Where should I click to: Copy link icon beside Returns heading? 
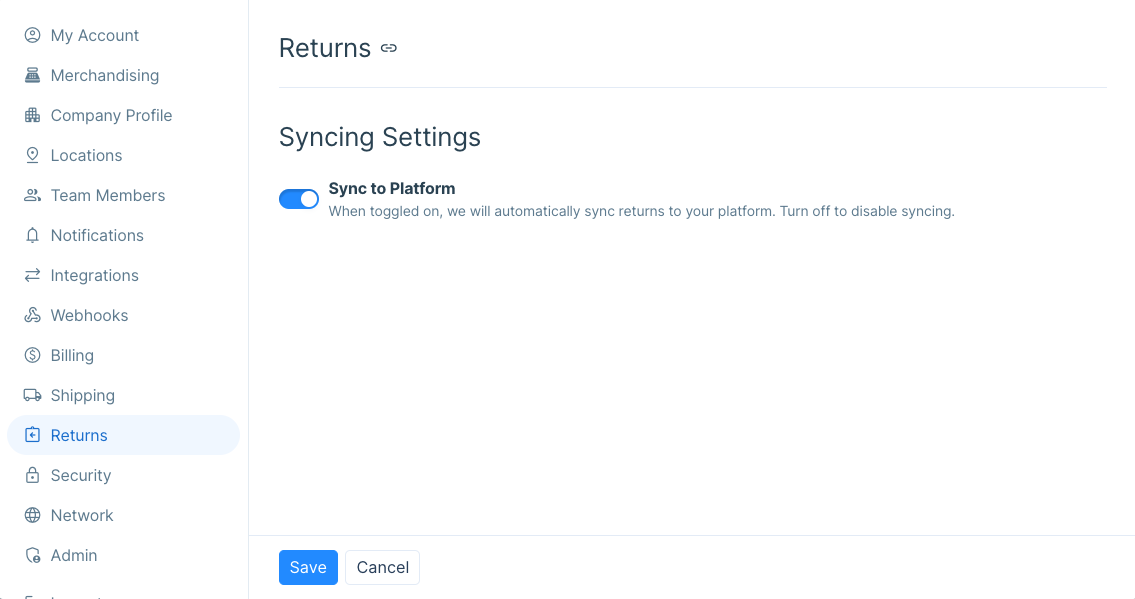pos(389,48)
